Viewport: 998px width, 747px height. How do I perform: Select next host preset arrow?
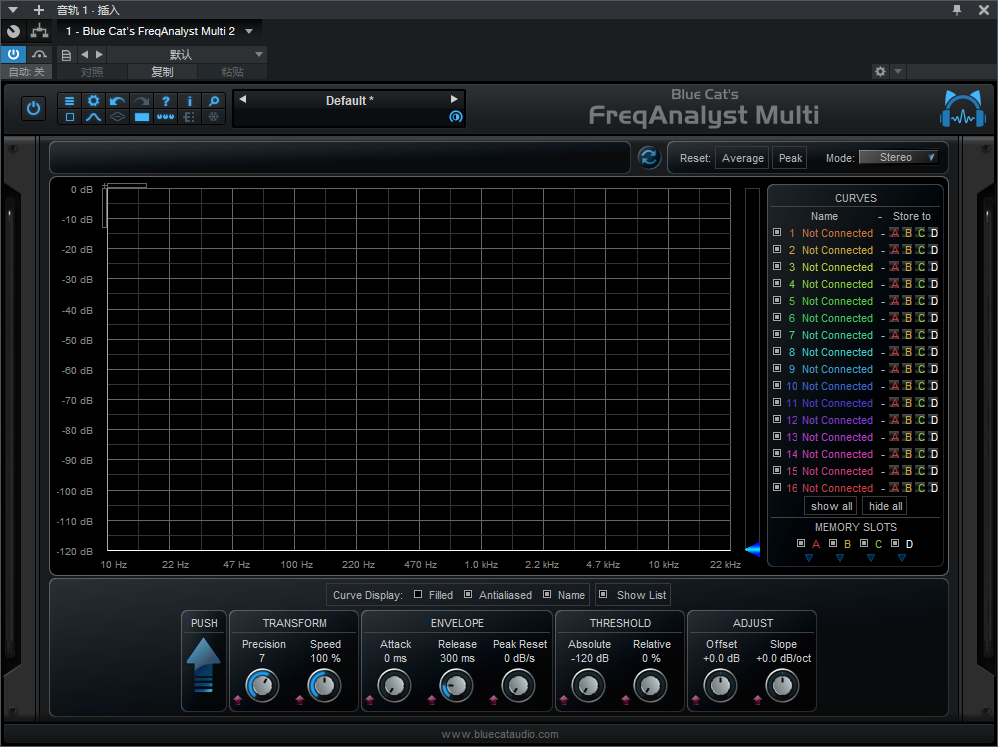(x=99, y=55)
